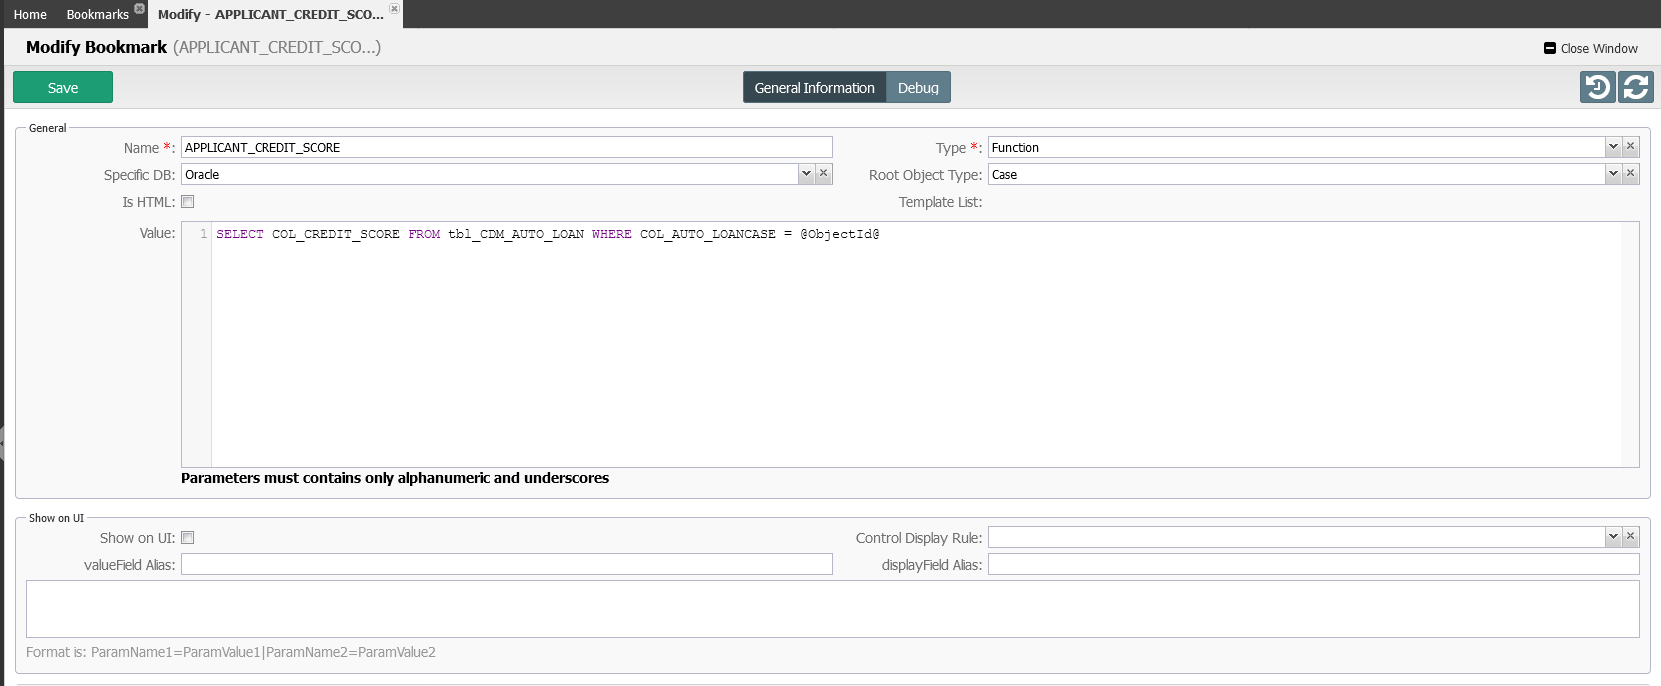
Task: Click the Close Window link
Action: click(x=1591, y=48)
